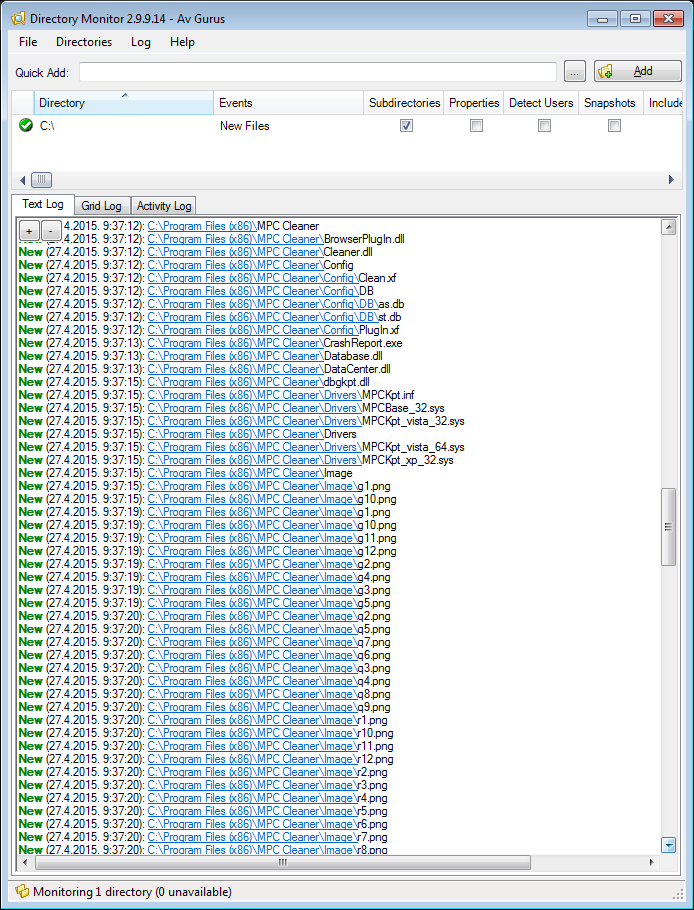694x910 pixels.
Task: Click the minus zoom button in the text log
Action: [51, 231]
